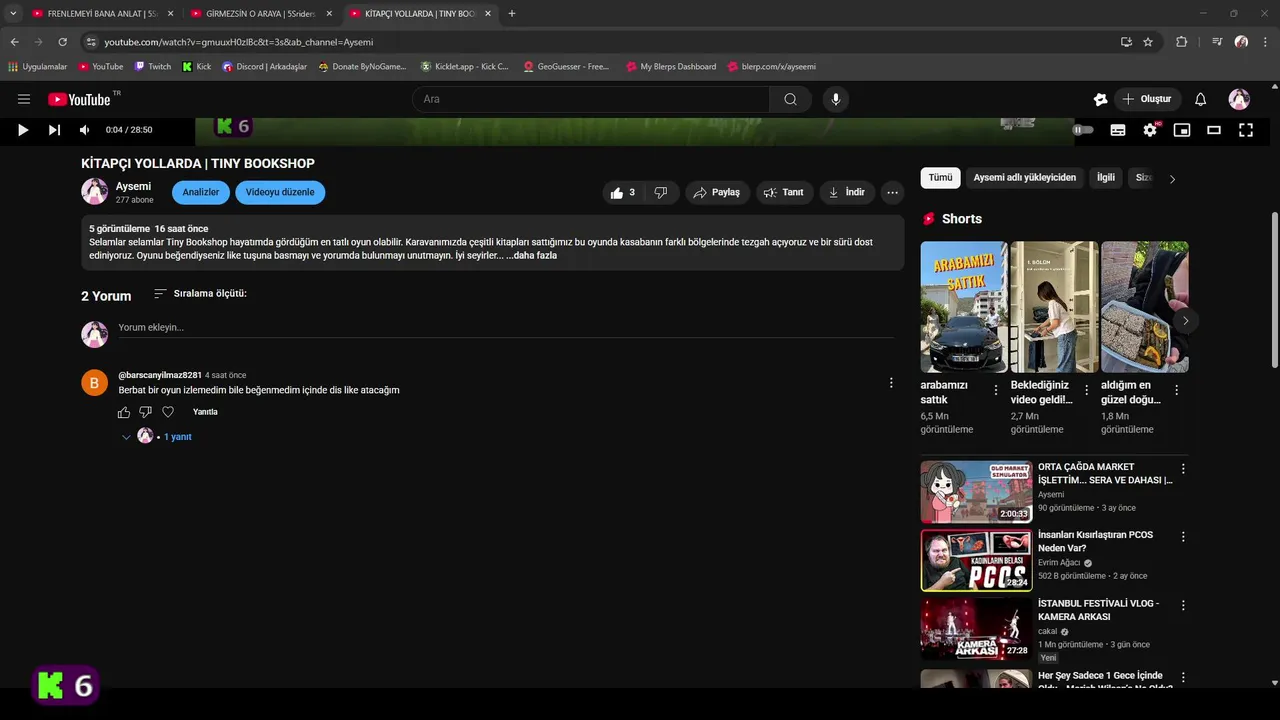Click the Oluştur create button

[x=1147, y=99]
